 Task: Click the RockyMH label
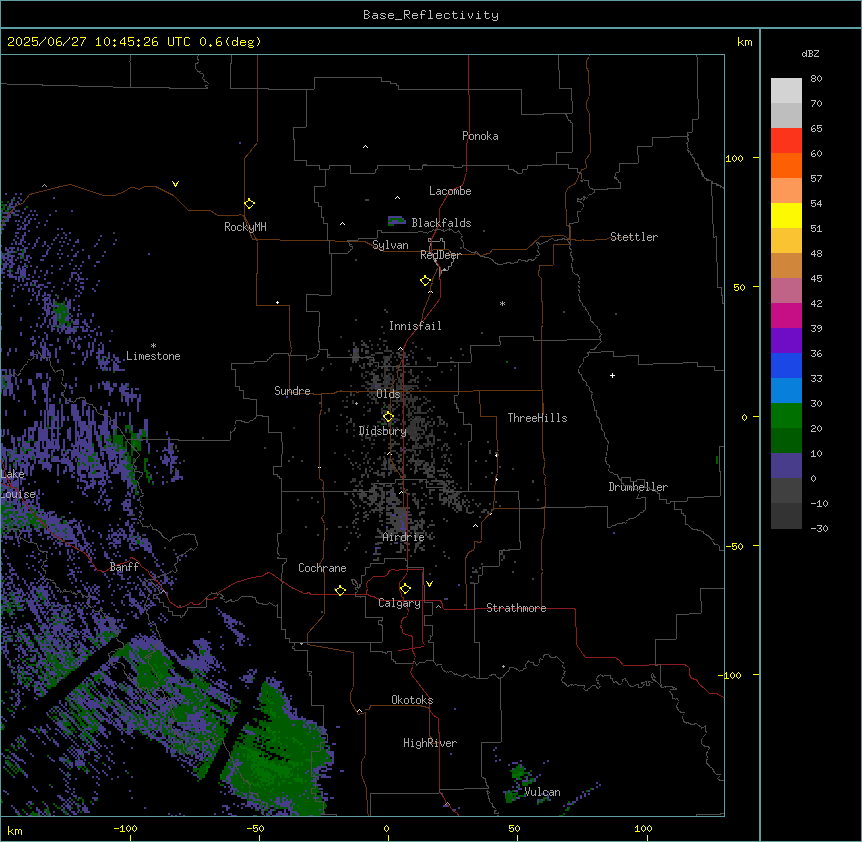point(245,227)
